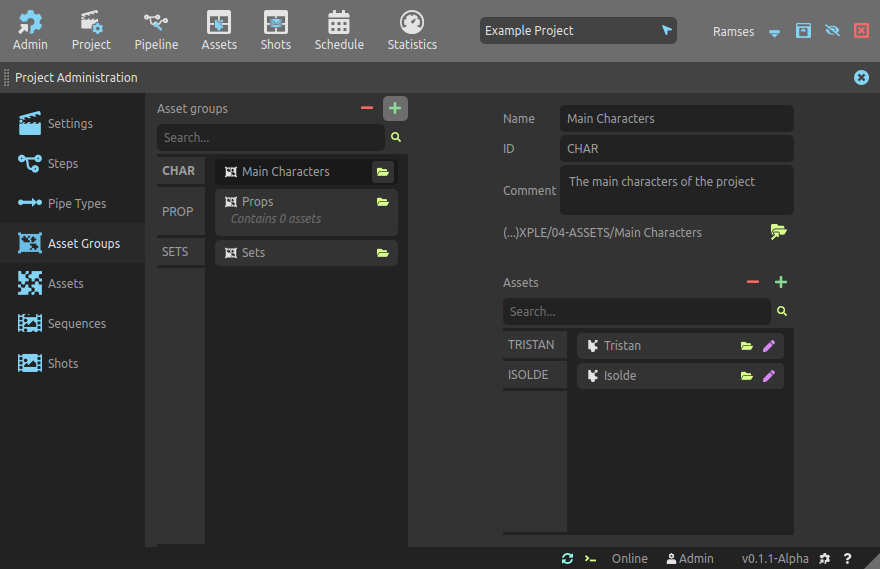Switch to the Steps admin tab
Viewport: 880px width, 569px height.
62,163
